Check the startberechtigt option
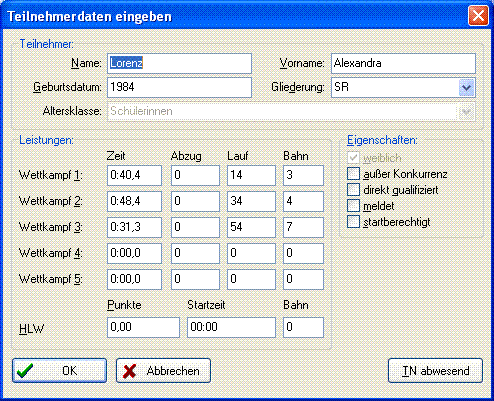Image resolution: width=494 pixels, height=401 pixels. click(x=353, y=221)
